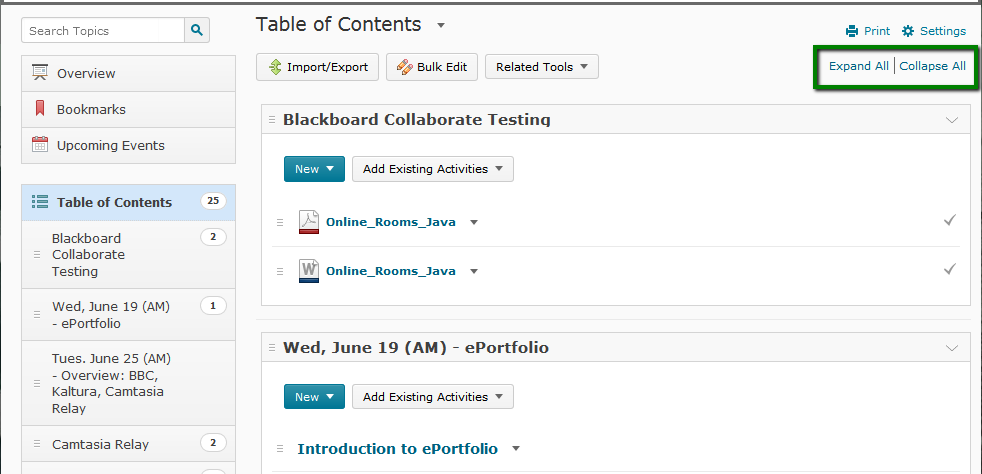Collapse the Wed, June 19 ePortfolio module
Image resolution: width=982 pixels, height=474 pixels.
click(952, 348)
